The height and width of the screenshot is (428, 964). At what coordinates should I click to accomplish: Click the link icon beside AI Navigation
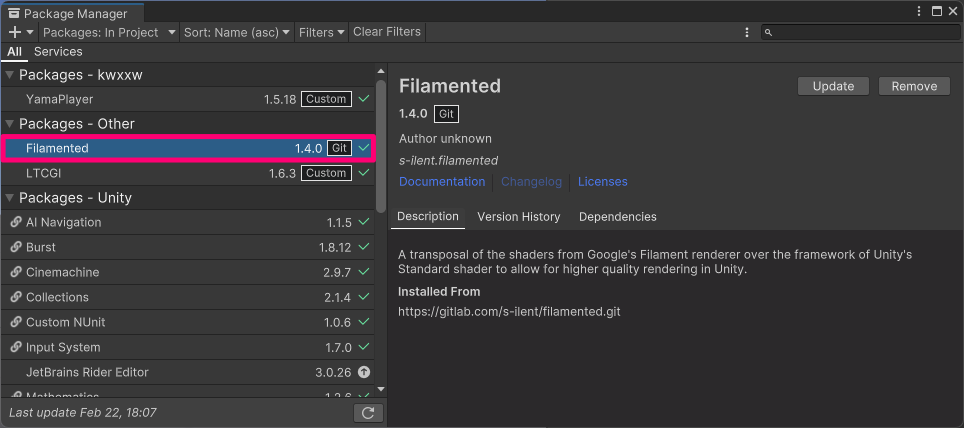point(16,222)
